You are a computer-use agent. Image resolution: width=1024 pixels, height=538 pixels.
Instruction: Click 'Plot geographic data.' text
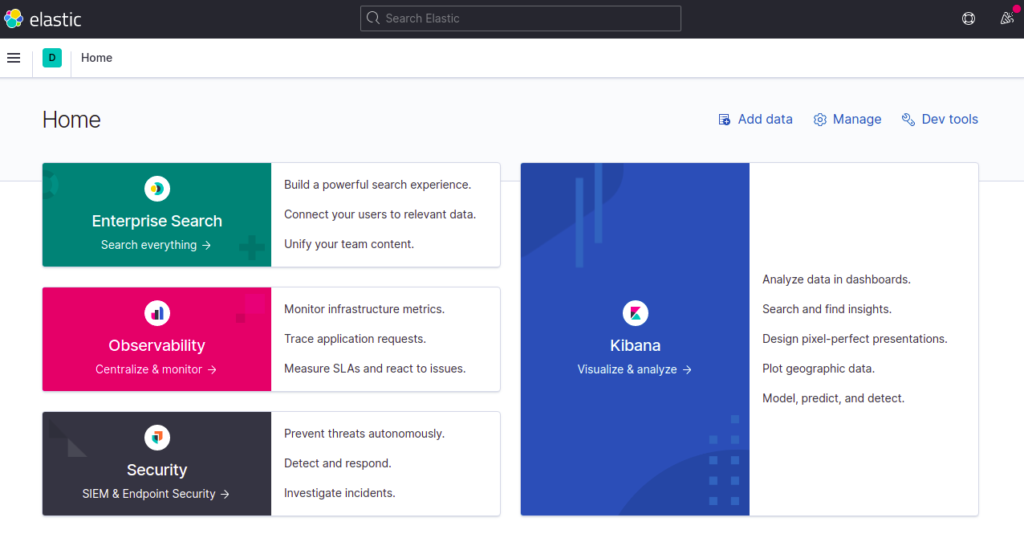click(818, 369)
